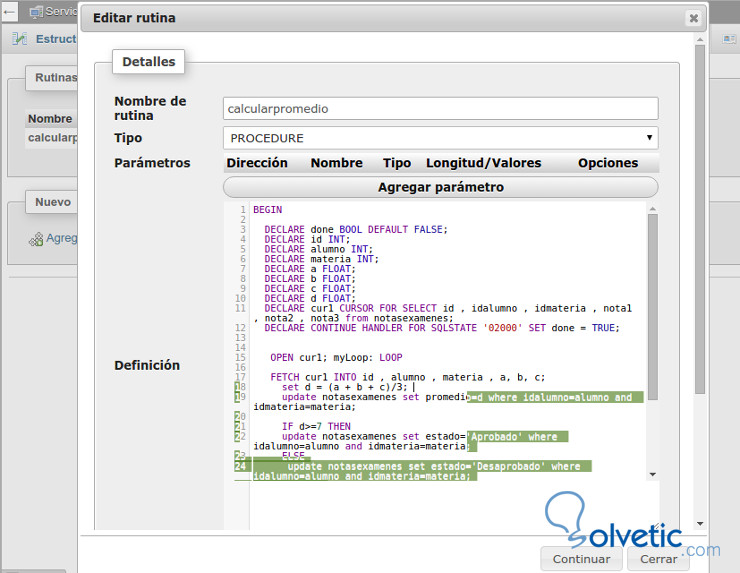Click the Continuar button
Image resolution: width=740 pixels, height=573 pixels.
click(x=581, y=559)
